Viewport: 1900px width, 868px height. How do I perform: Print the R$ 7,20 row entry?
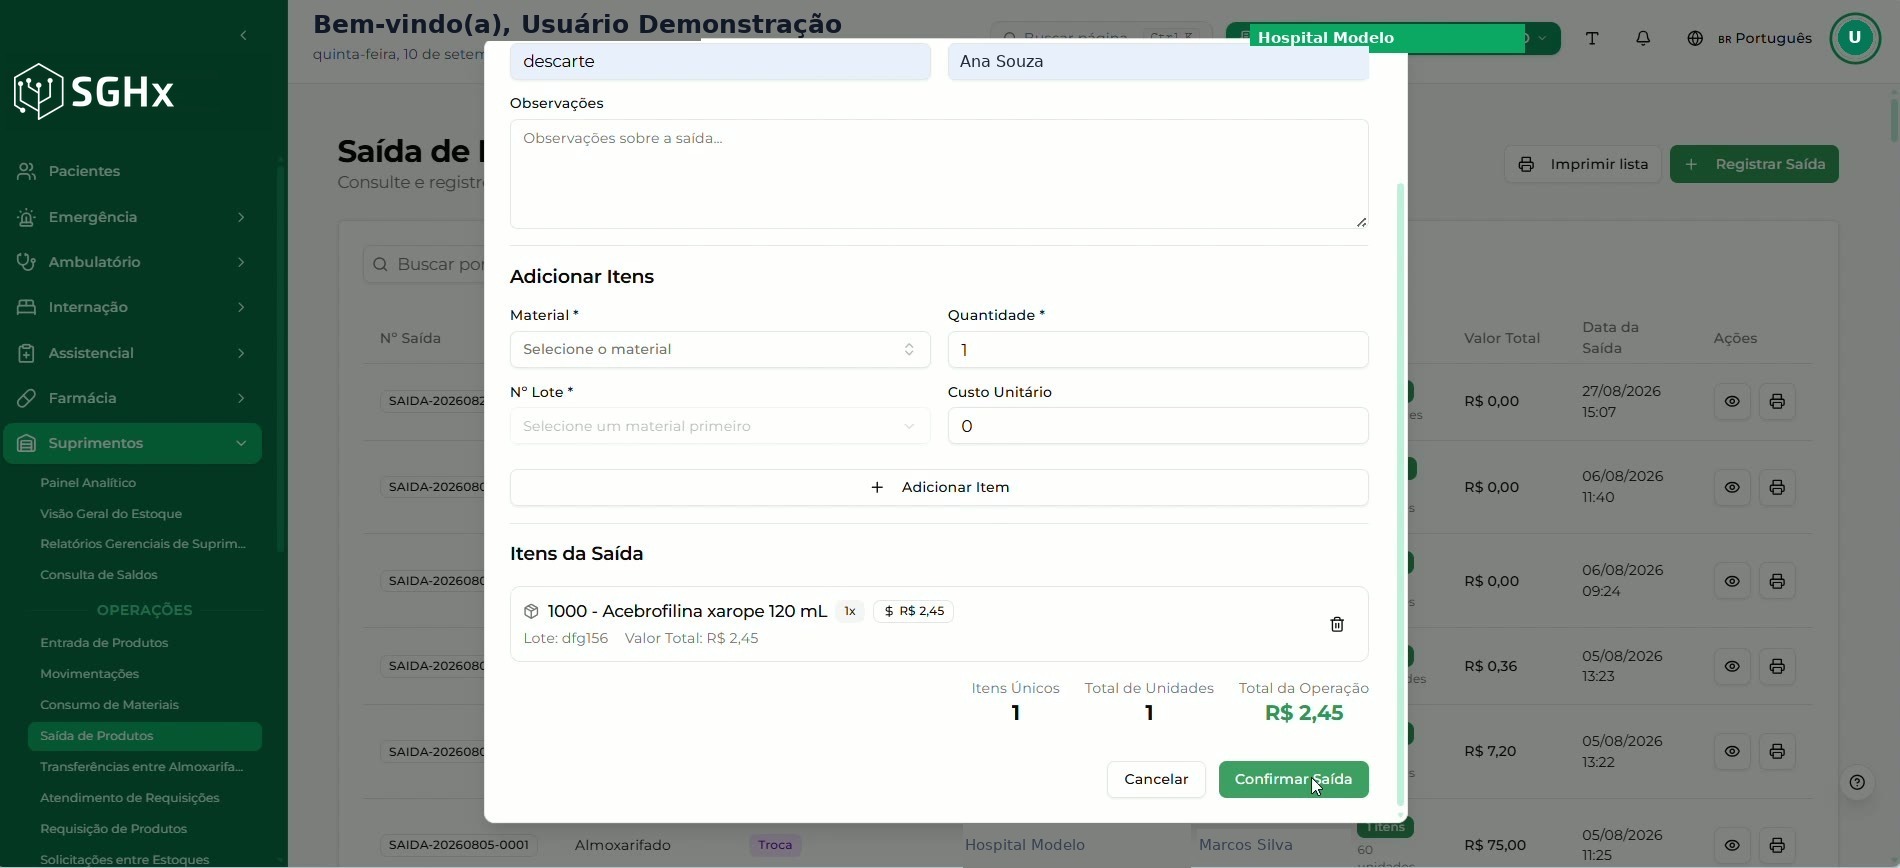pyautogui.click(x=1777, y=751)
